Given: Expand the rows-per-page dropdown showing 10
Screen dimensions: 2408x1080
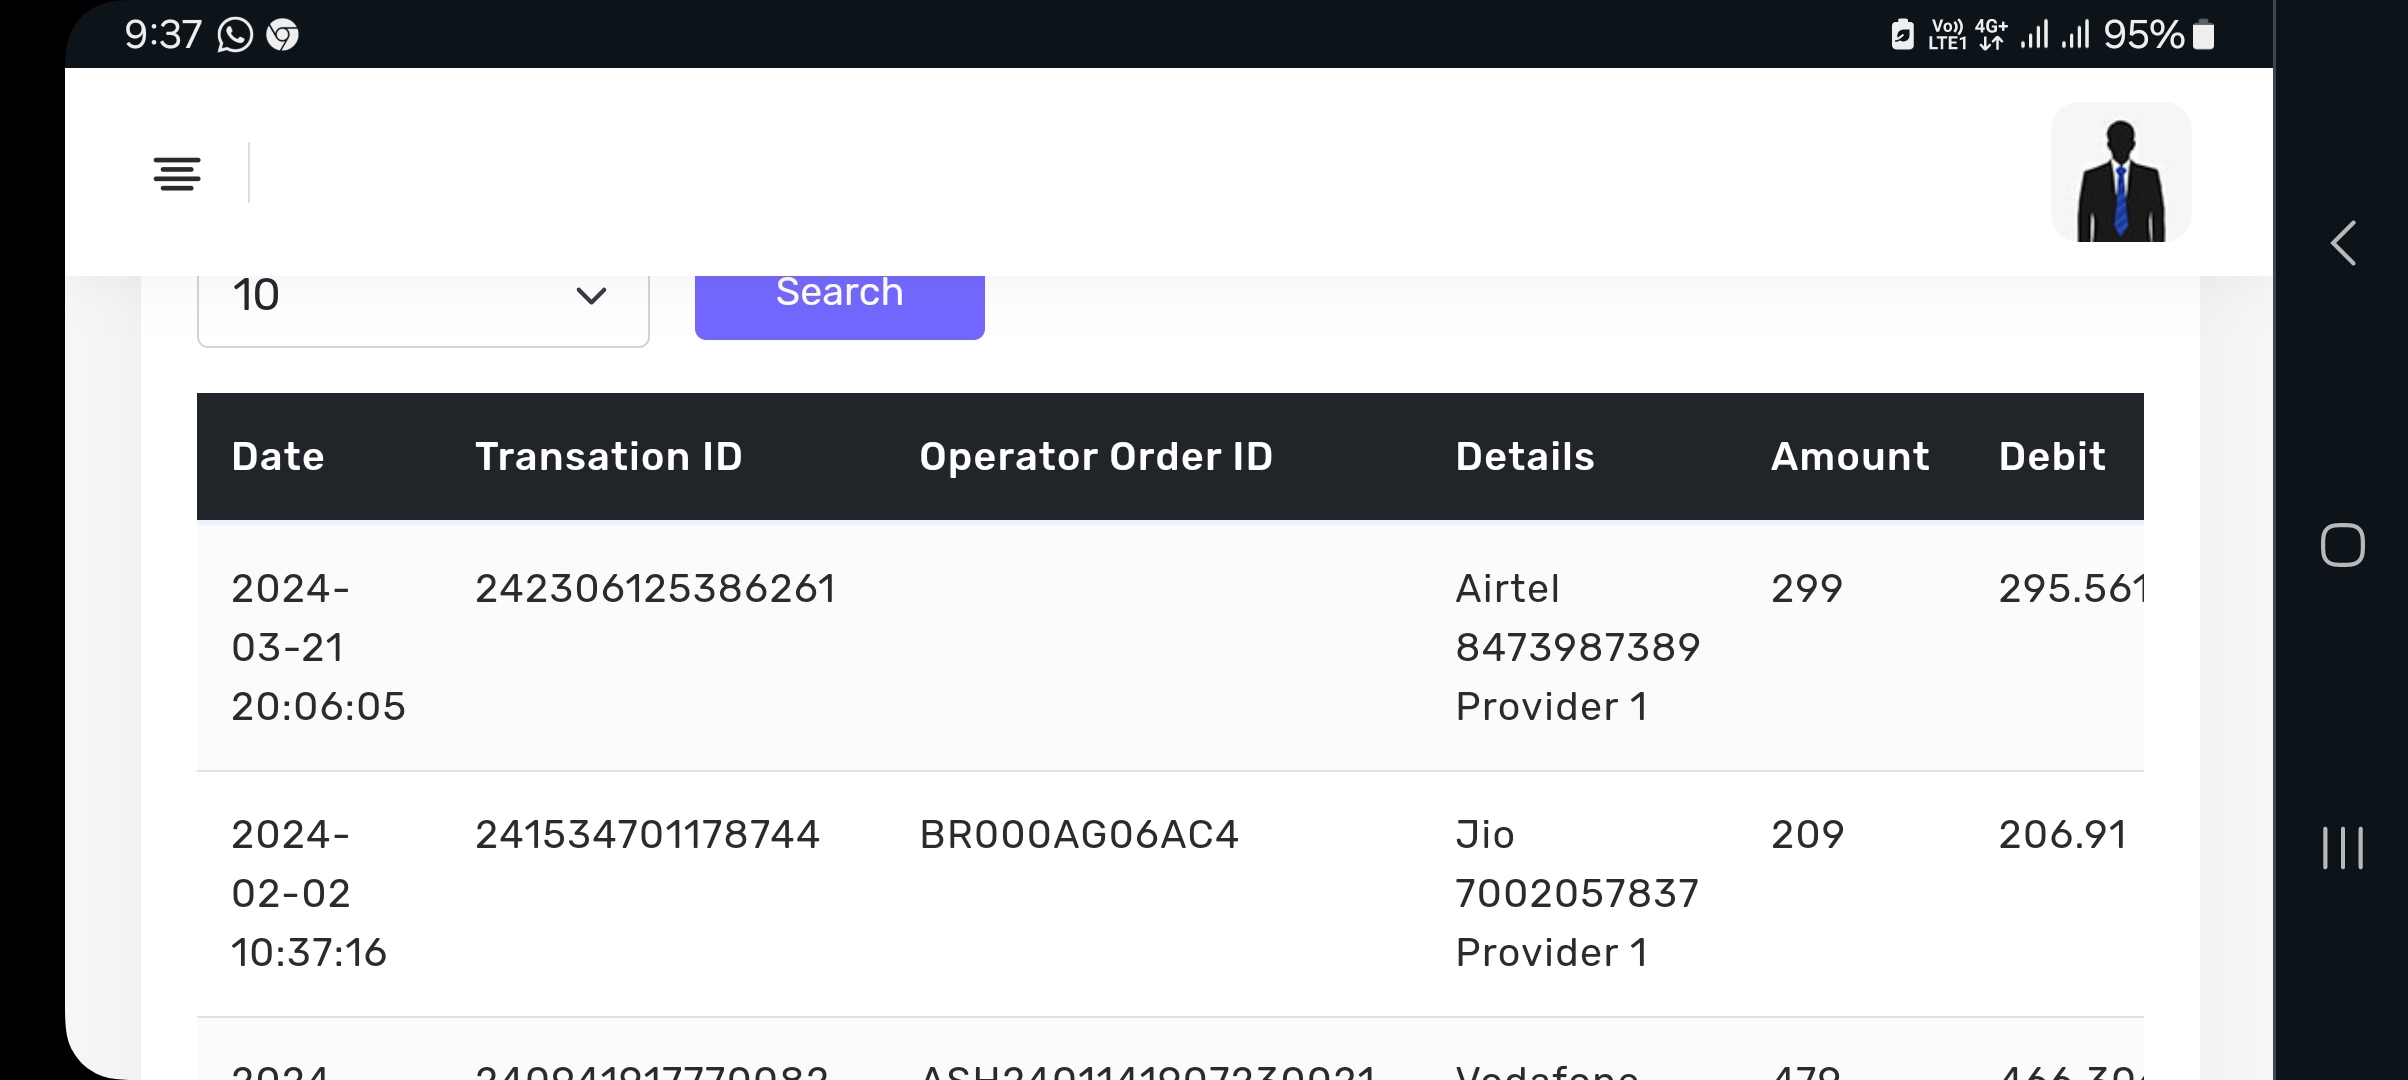Looking at the screenshot, I should (423, 296).
